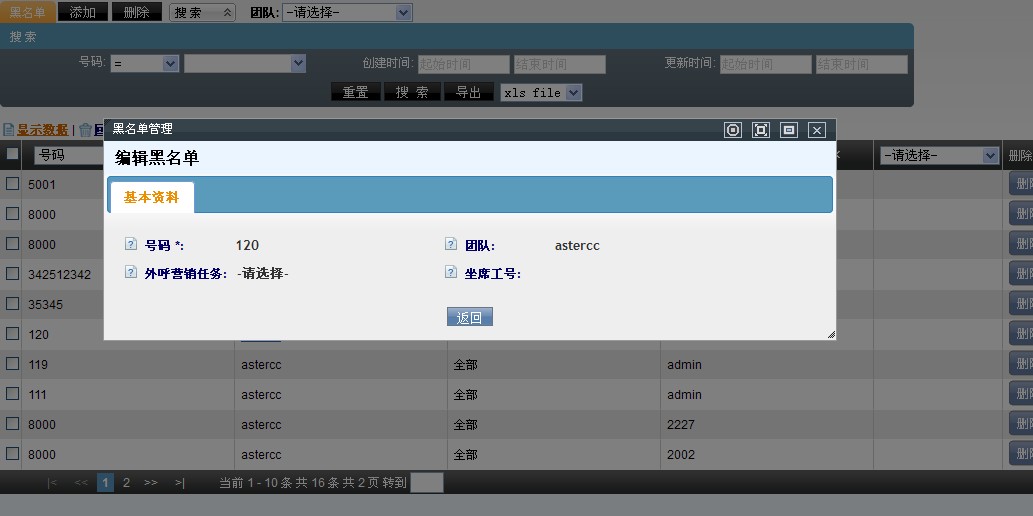The image size is (1033, 516).
Task: Go to page 2 in pagination
Action: [x=126, y=483]
